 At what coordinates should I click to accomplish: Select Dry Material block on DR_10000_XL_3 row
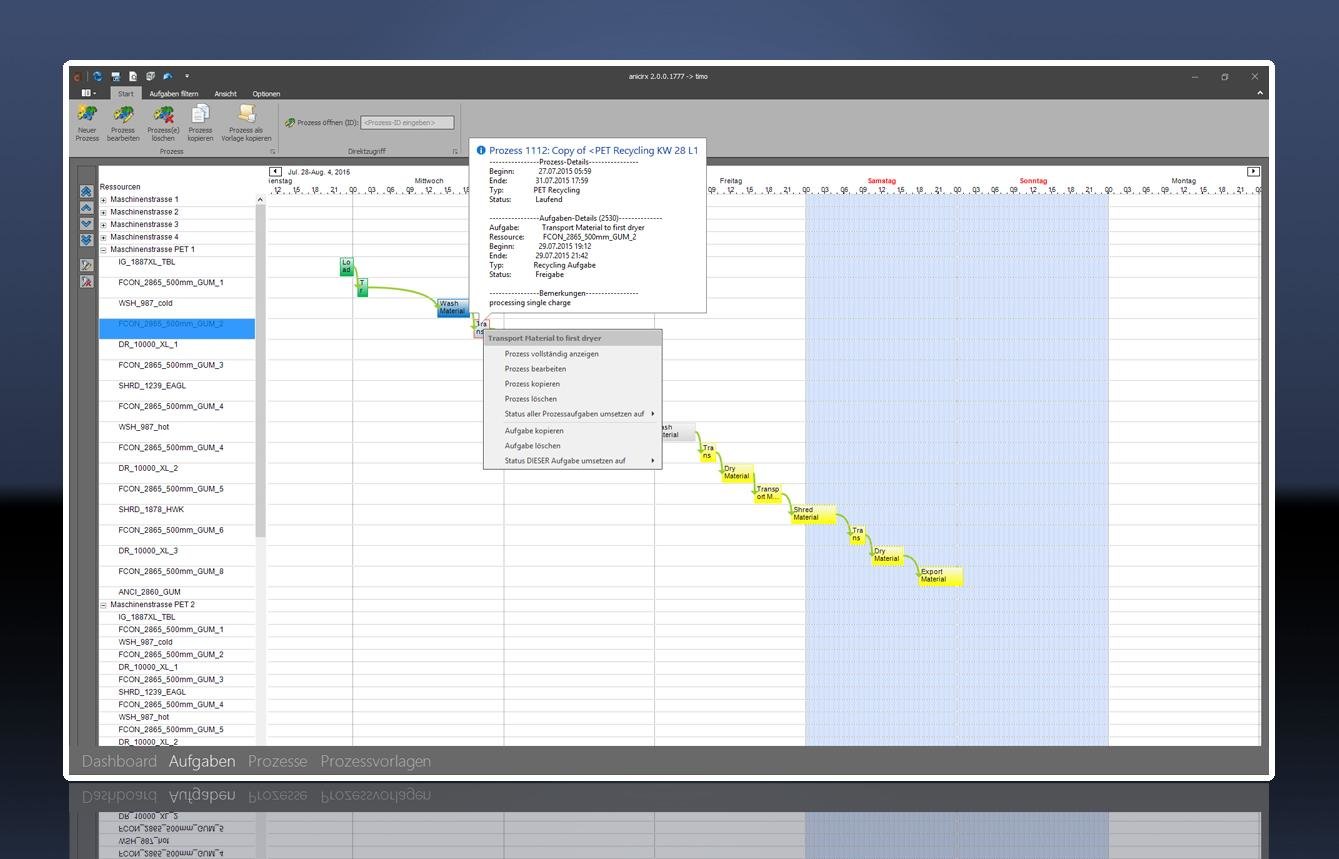(886, 555)
